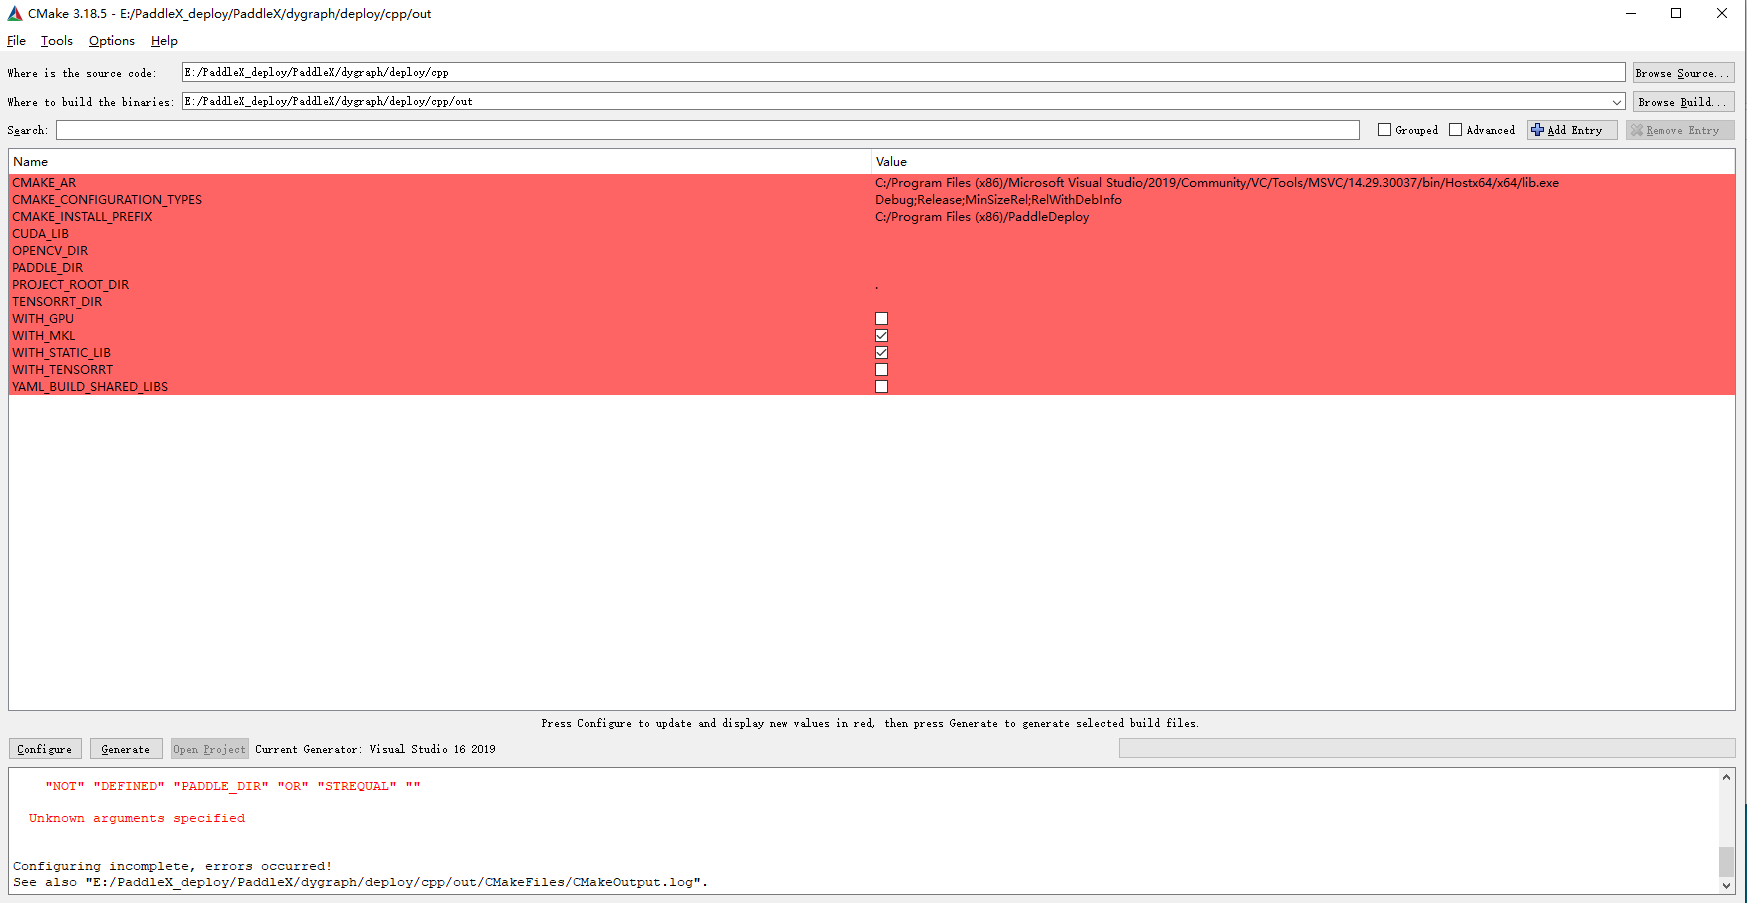Viewport: 1747px width, 903px height.
Task: Click the CMake logo in title bar
Action: coord(15,14)
